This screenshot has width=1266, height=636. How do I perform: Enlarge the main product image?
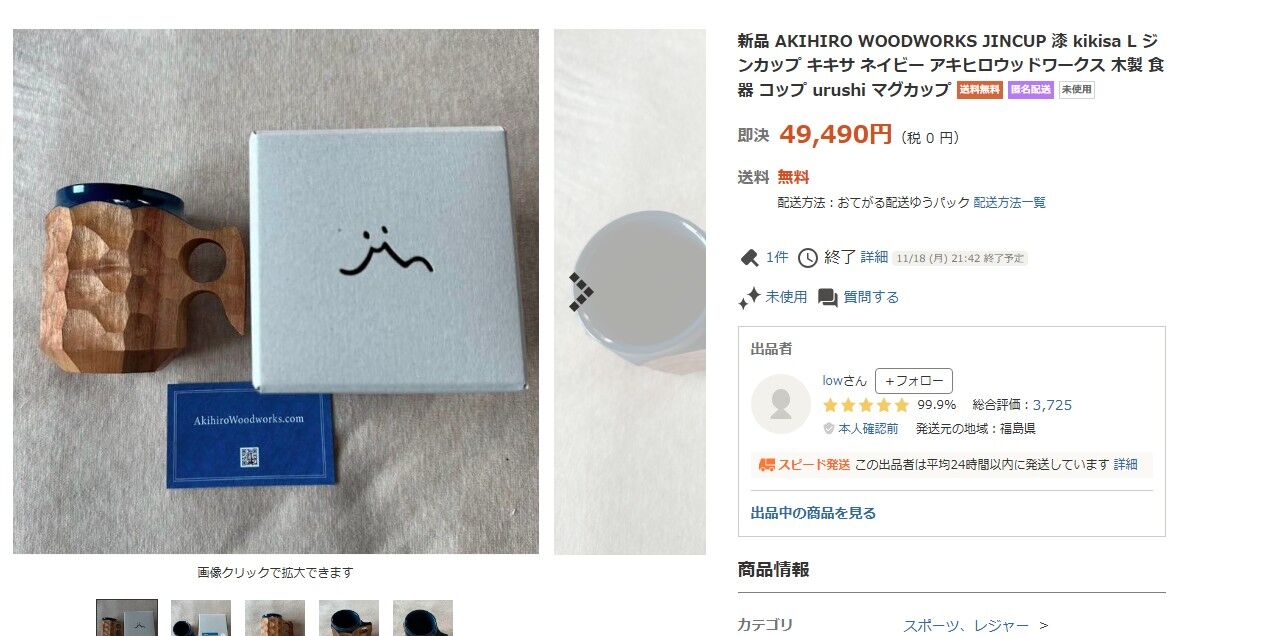click(276, 291)
